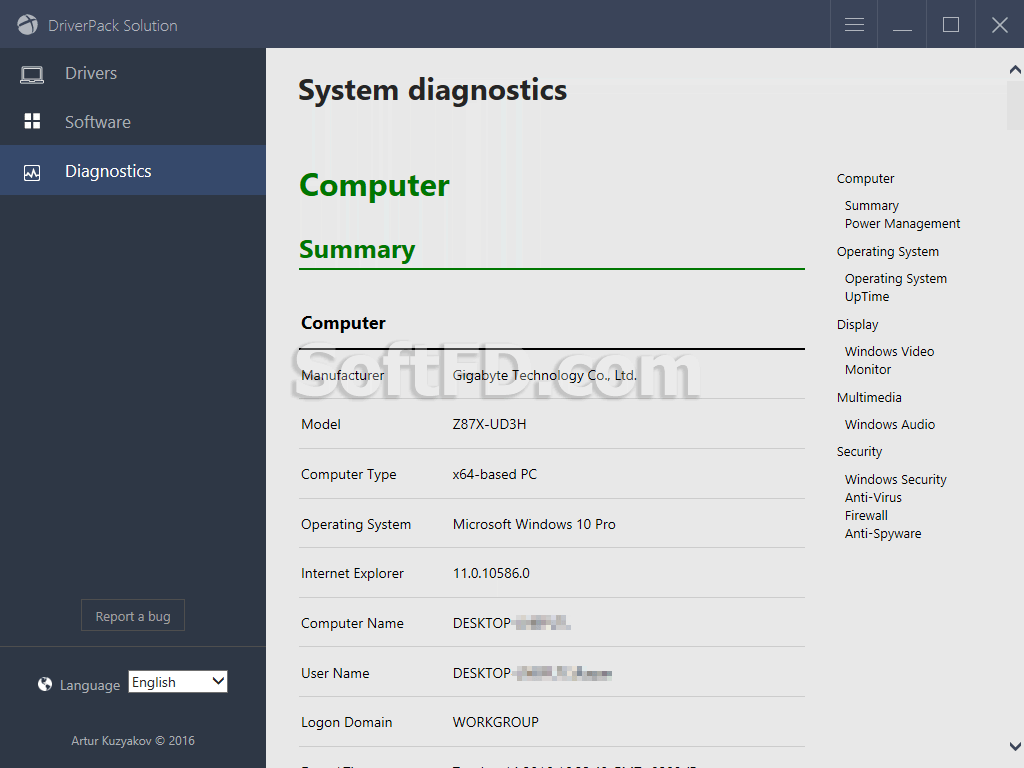Open the Firewall section link
1024x768 pixels.
[x=866, y=515]
